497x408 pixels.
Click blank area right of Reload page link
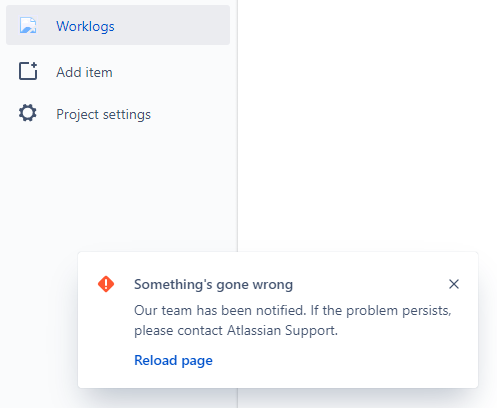click(333, 361)
